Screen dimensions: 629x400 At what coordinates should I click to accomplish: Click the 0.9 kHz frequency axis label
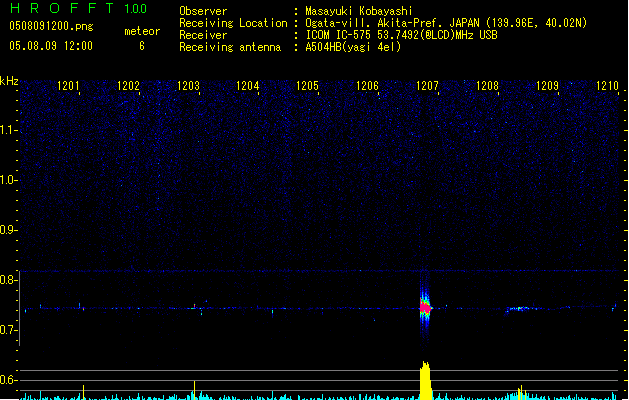10,230
